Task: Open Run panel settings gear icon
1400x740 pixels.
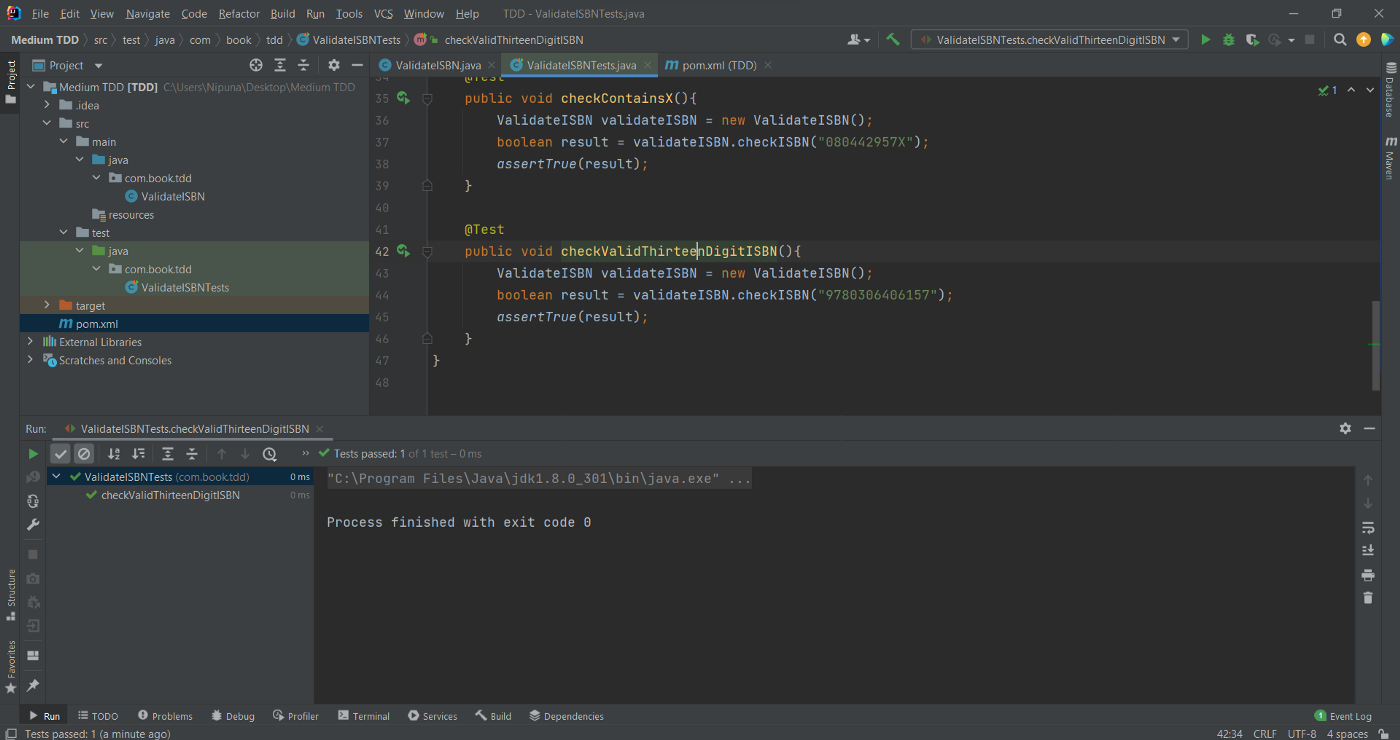Action: (1345, 428)
